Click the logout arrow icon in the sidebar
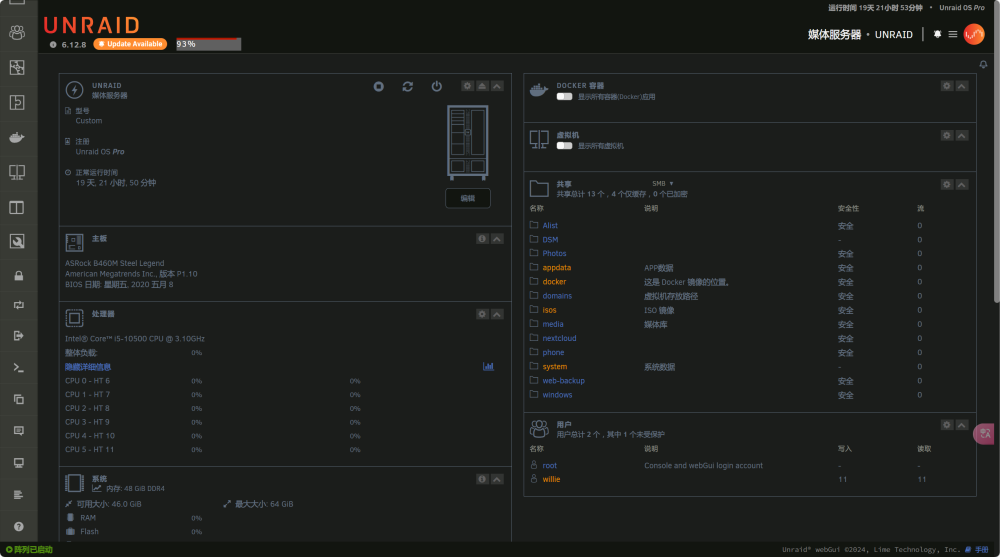Image resolution: width=1000 pixels, height=557 pixels. 18,336
